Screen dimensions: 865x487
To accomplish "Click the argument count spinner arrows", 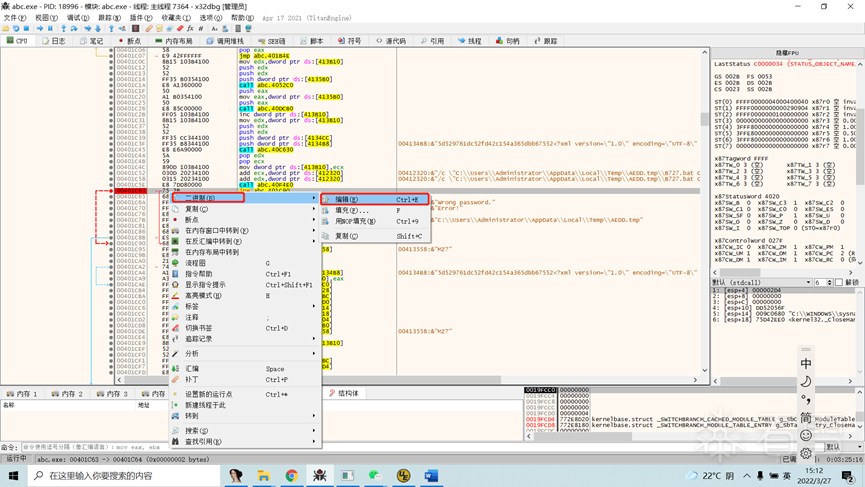I will 829,282.
